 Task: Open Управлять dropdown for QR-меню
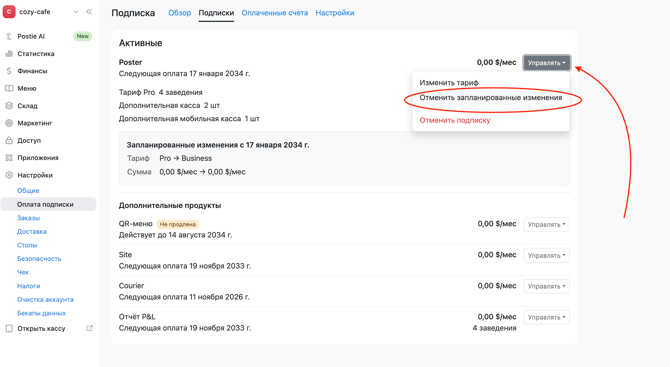coord(547,224)
